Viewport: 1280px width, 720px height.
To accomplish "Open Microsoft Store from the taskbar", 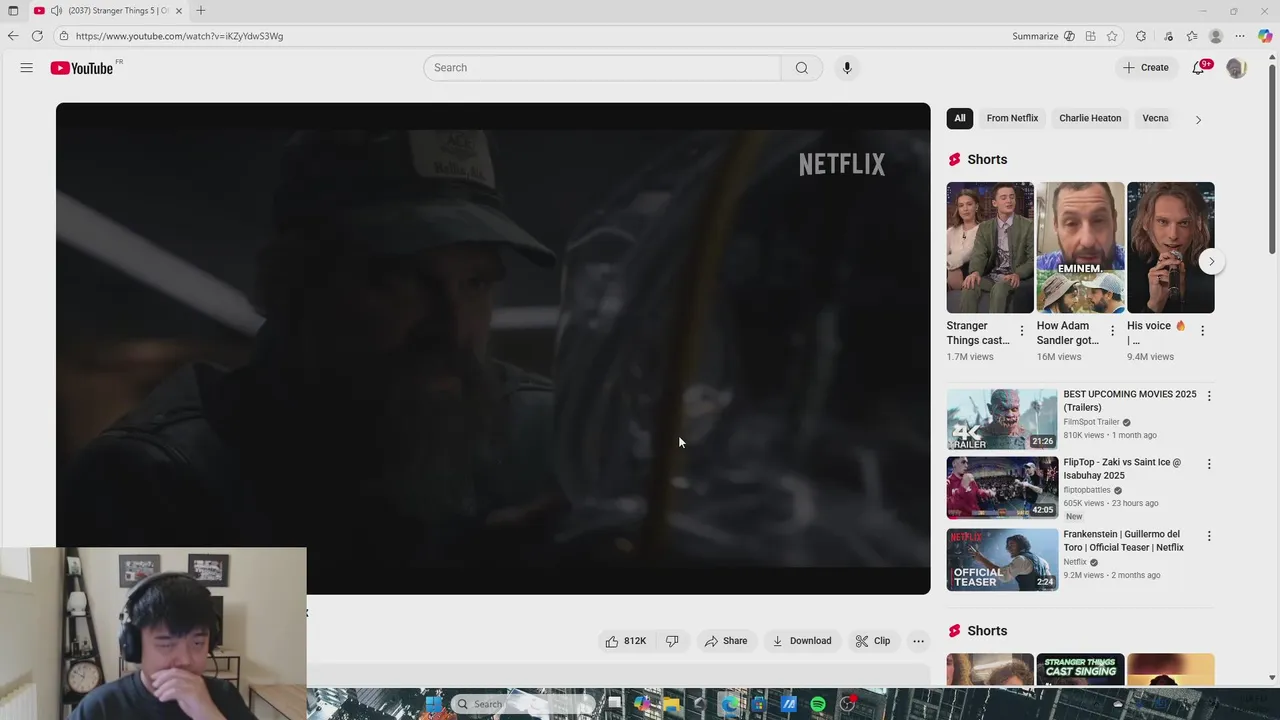I will [760, 704].
